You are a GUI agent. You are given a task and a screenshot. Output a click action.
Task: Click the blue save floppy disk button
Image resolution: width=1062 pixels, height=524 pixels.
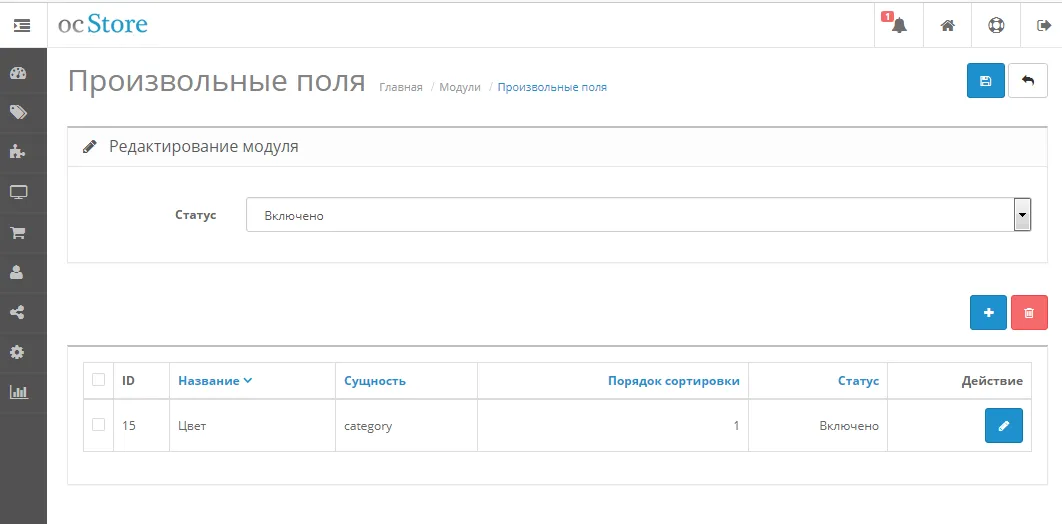985,81
